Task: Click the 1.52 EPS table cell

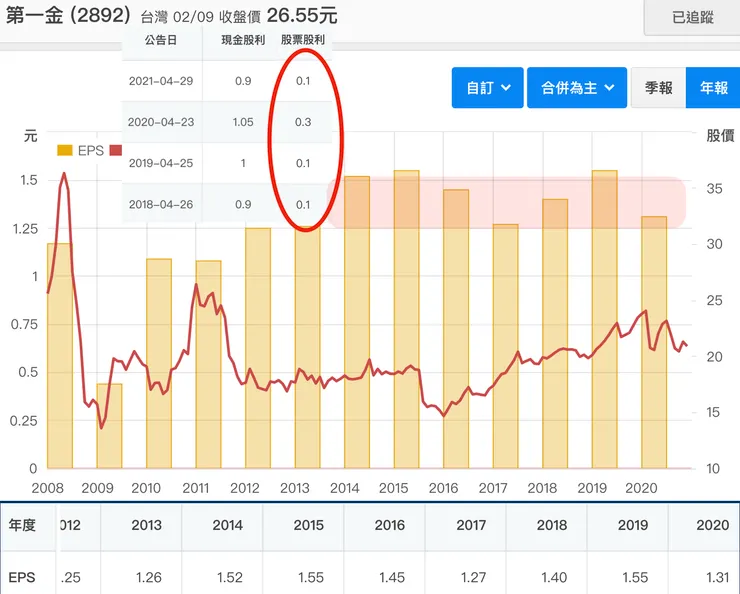Action: tap(230, 577)
